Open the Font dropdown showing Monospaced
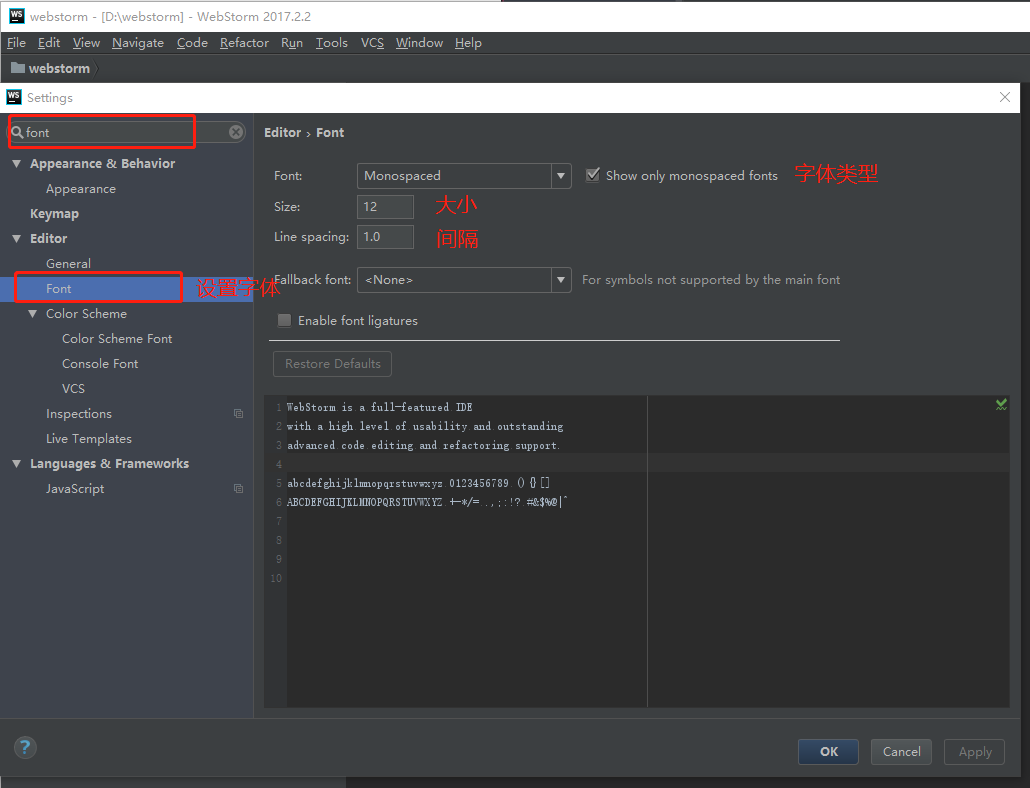The width and height of the screenshot is (1030, 788). [x=560, y=175]
